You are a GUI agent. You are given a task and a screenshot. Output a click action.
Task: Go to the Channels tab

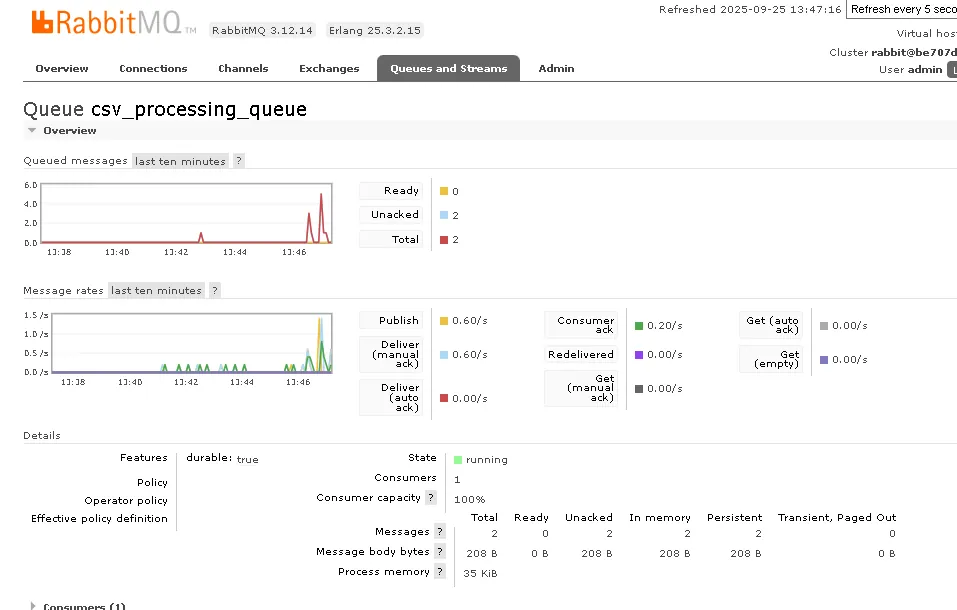pyautogui.click(x=243, y=68)
